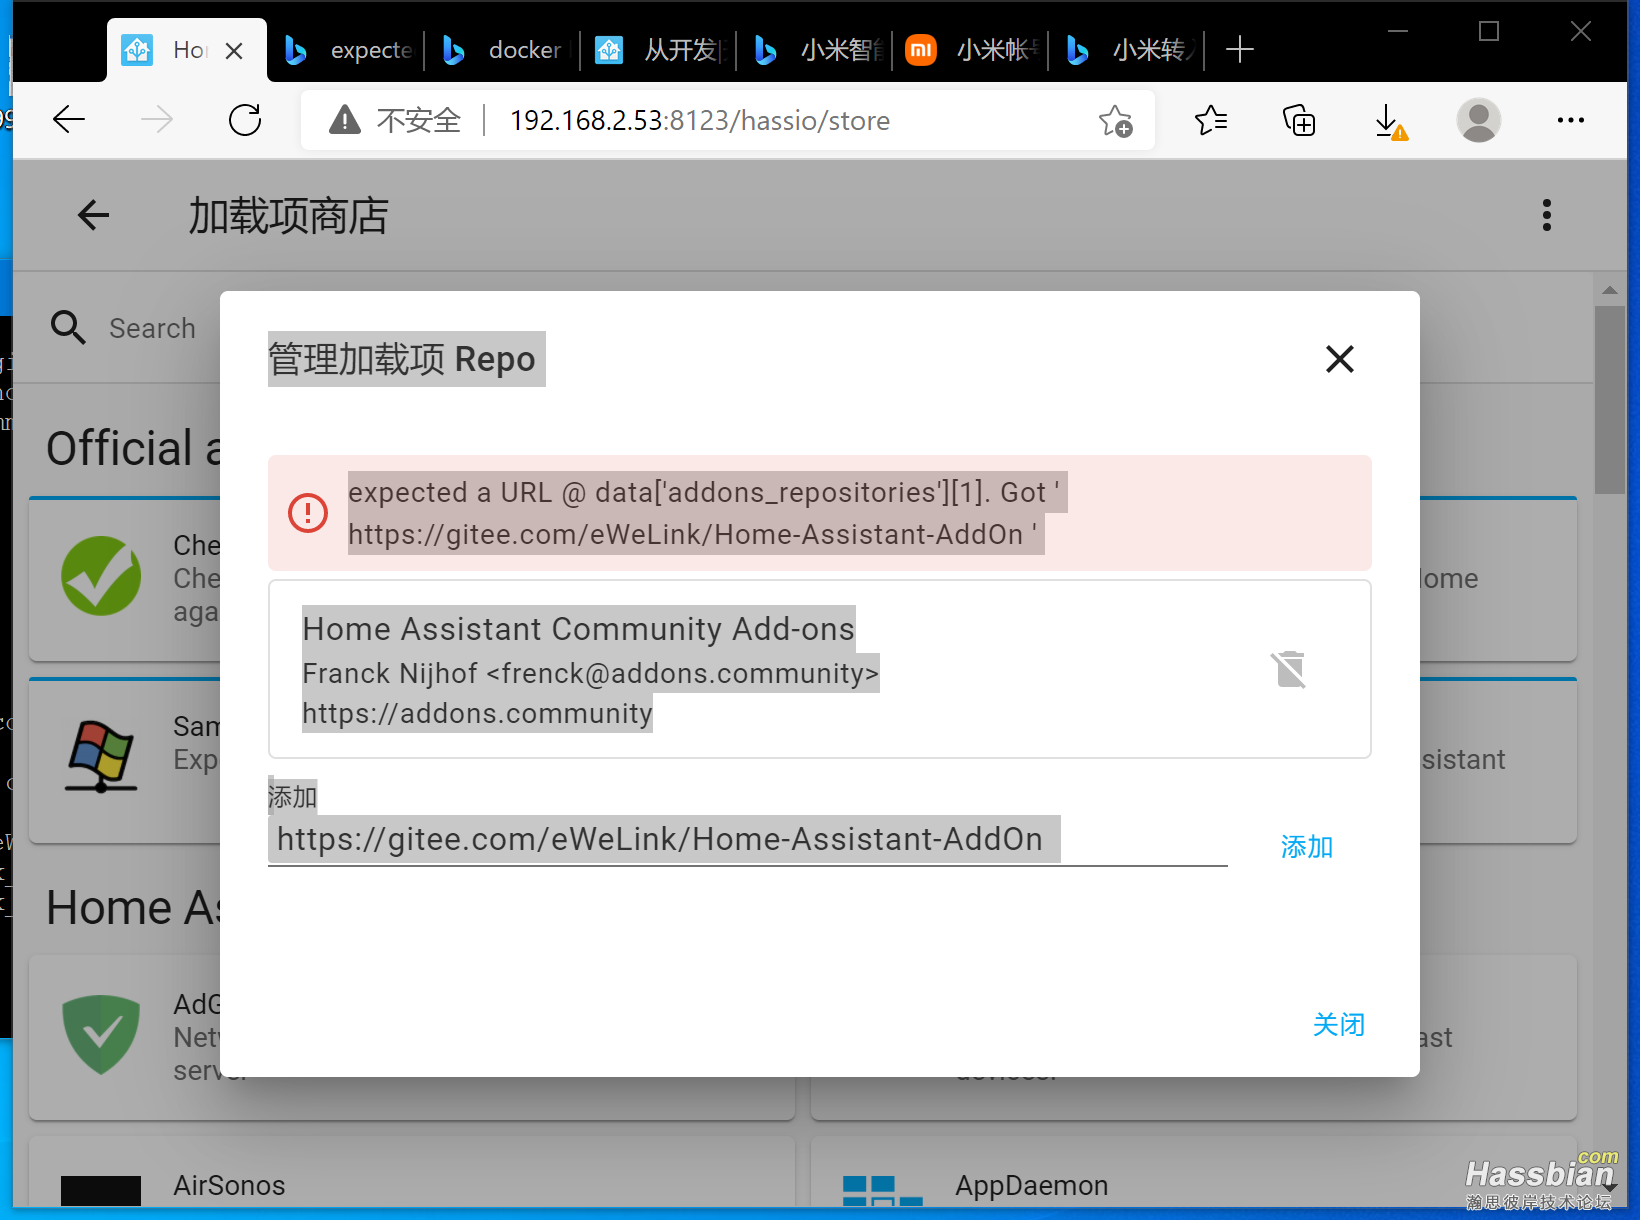Switch to the 小米帐号 tab
The width and height of the screenshot is (1640, 1220).
[x=971, y=50]
